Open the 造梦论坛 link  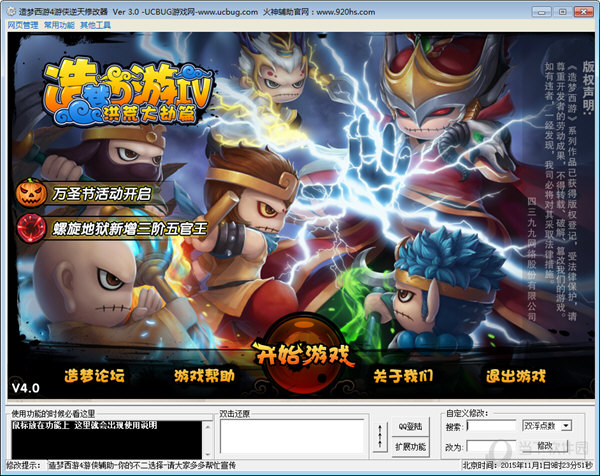click(x=95, y=376)
